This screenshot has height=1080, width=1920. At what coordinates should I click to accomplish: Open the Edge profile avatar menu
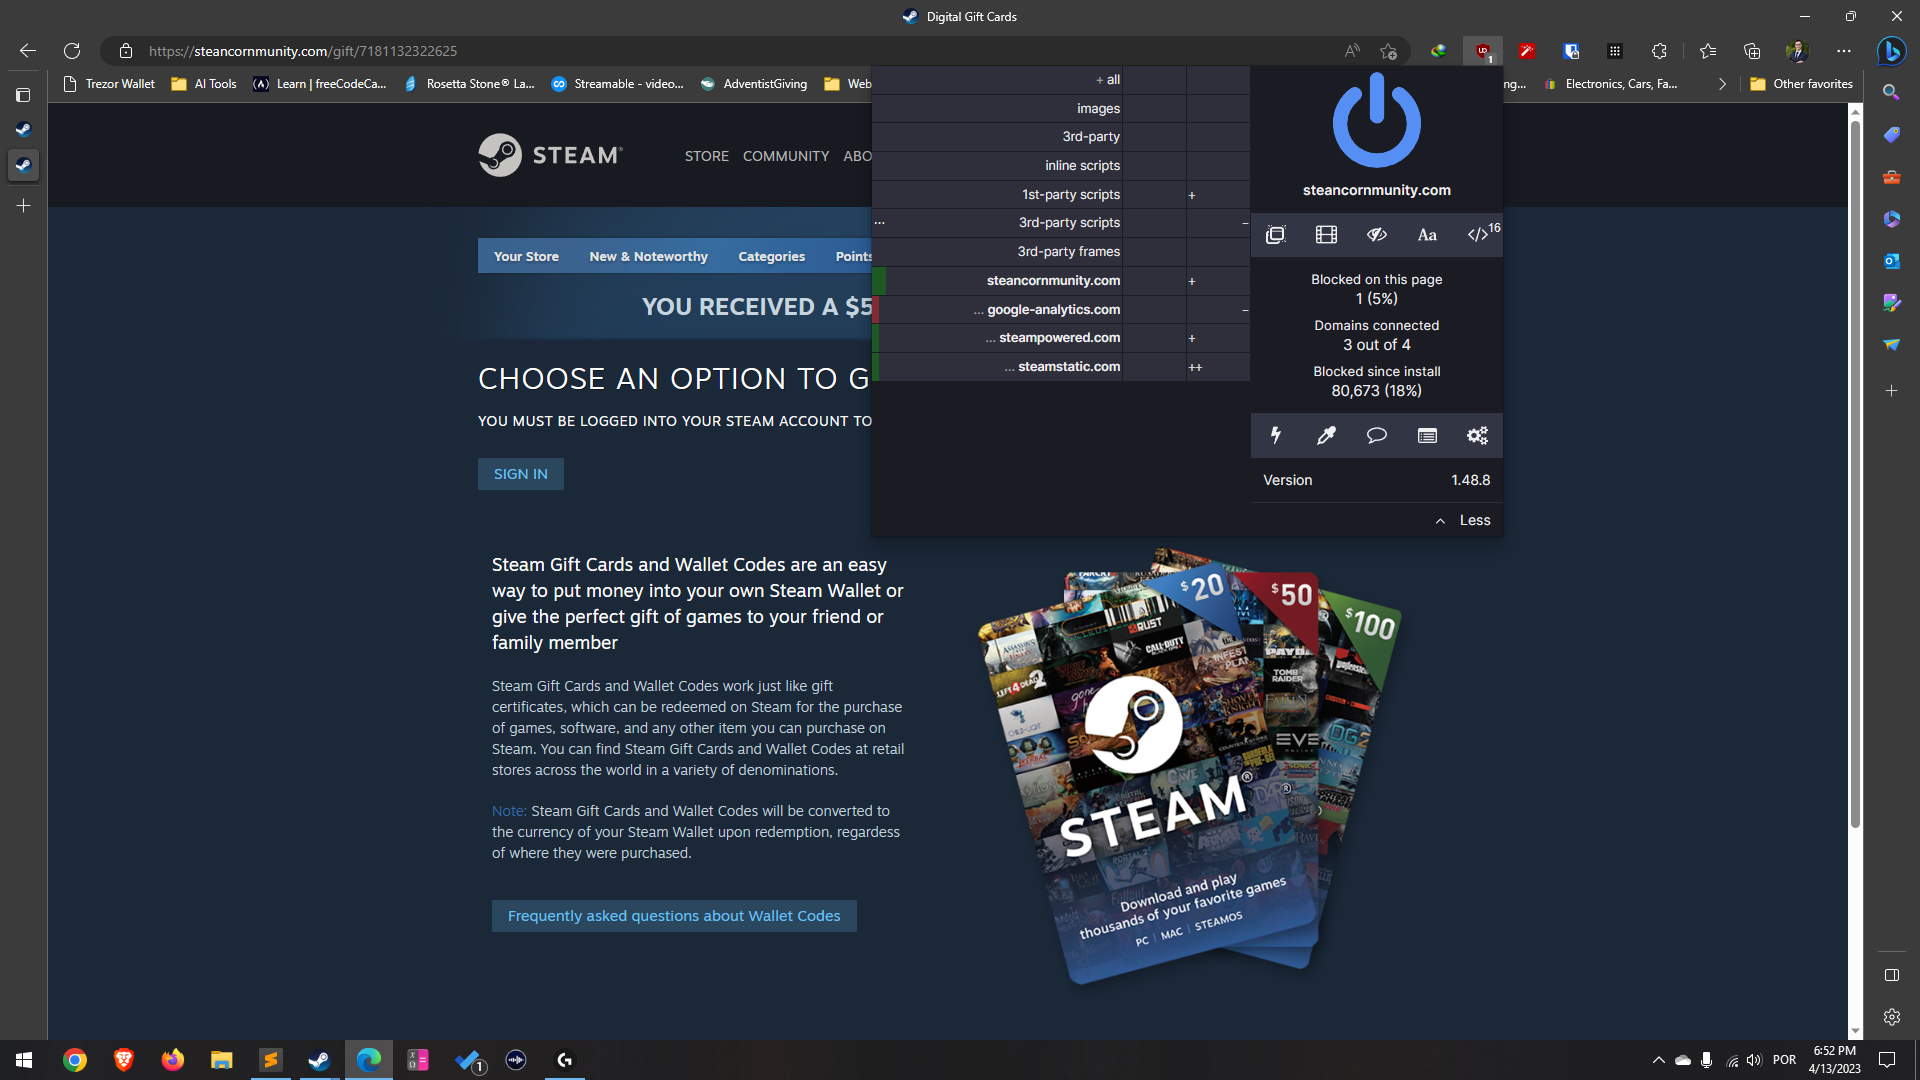click(1797, 51)
